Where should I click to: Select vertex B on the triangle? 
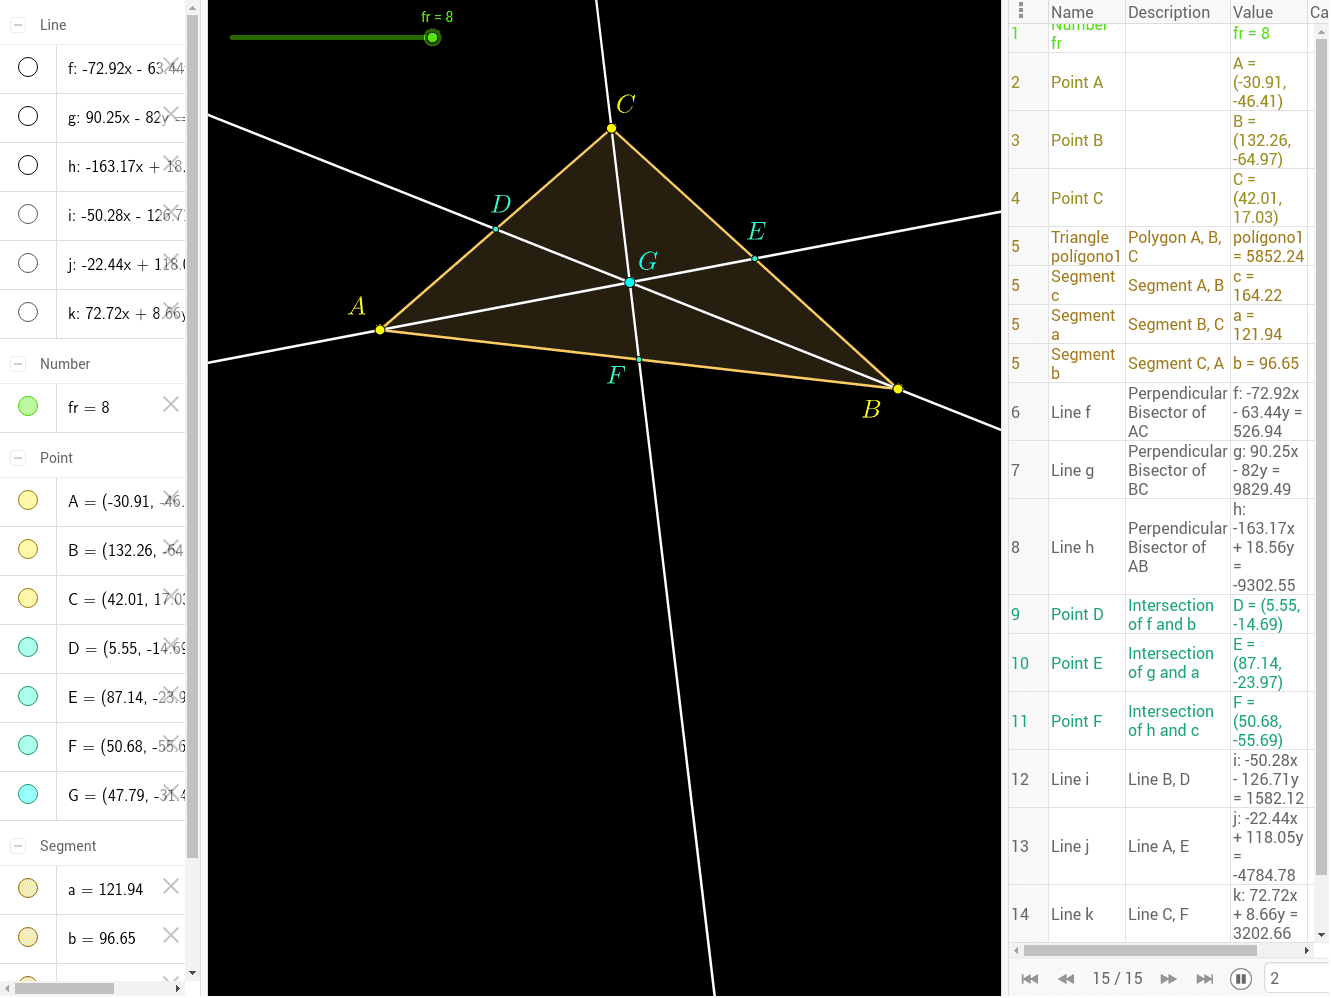point(898,389)
